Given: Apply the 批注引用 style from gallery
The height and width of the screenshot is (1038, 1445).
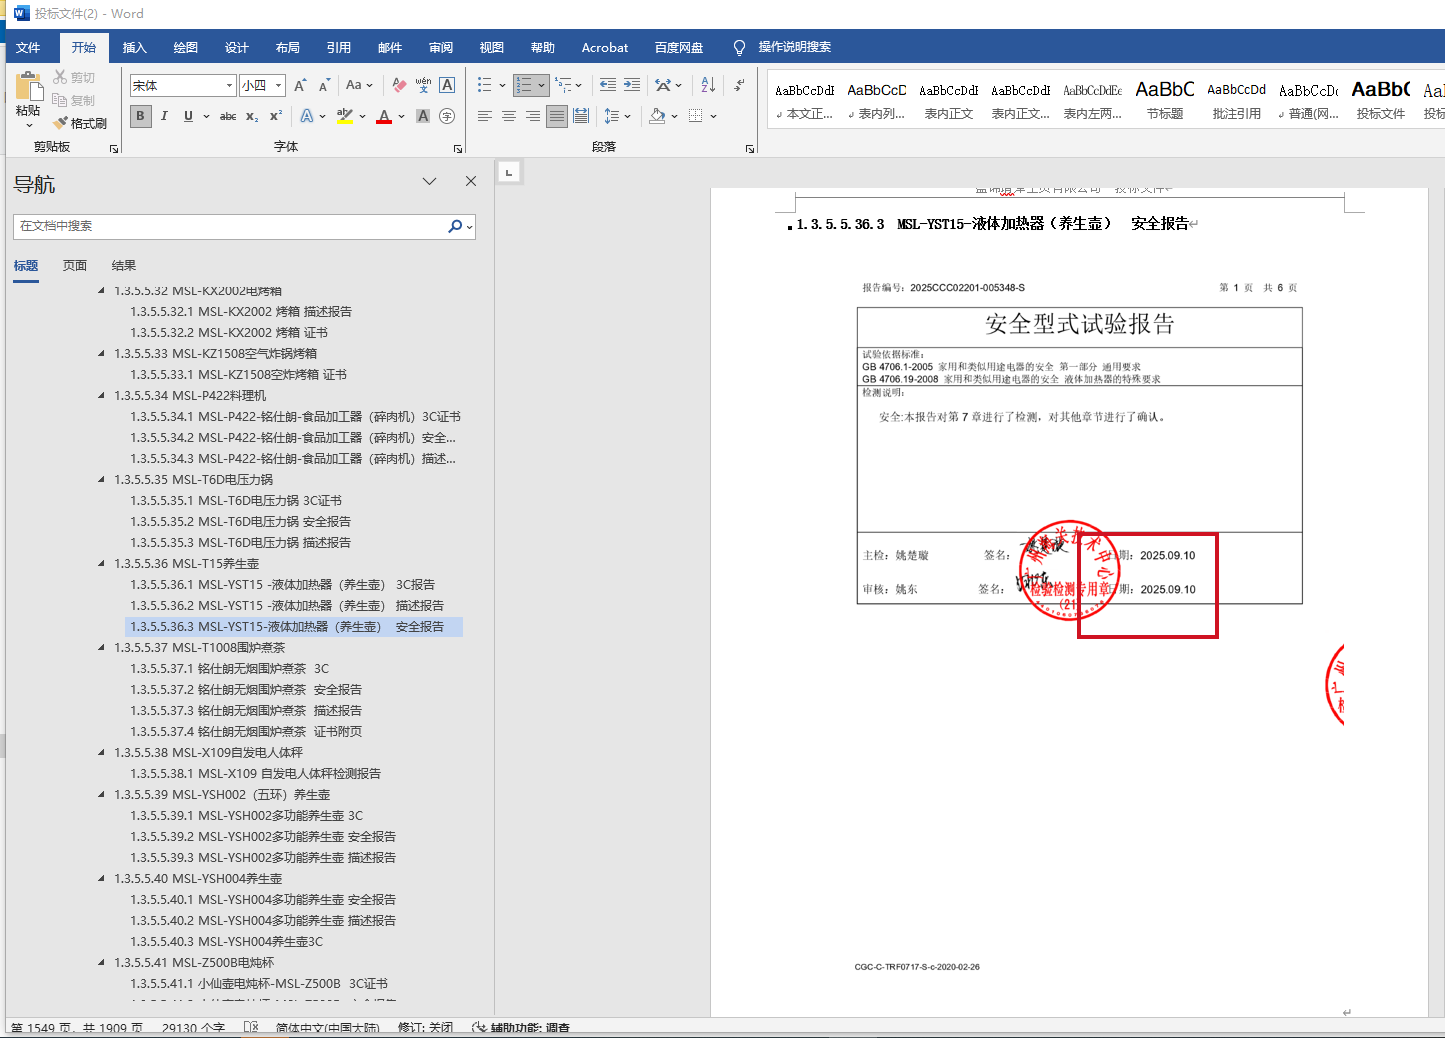Looking at the screenshot, I should 1237,100.
